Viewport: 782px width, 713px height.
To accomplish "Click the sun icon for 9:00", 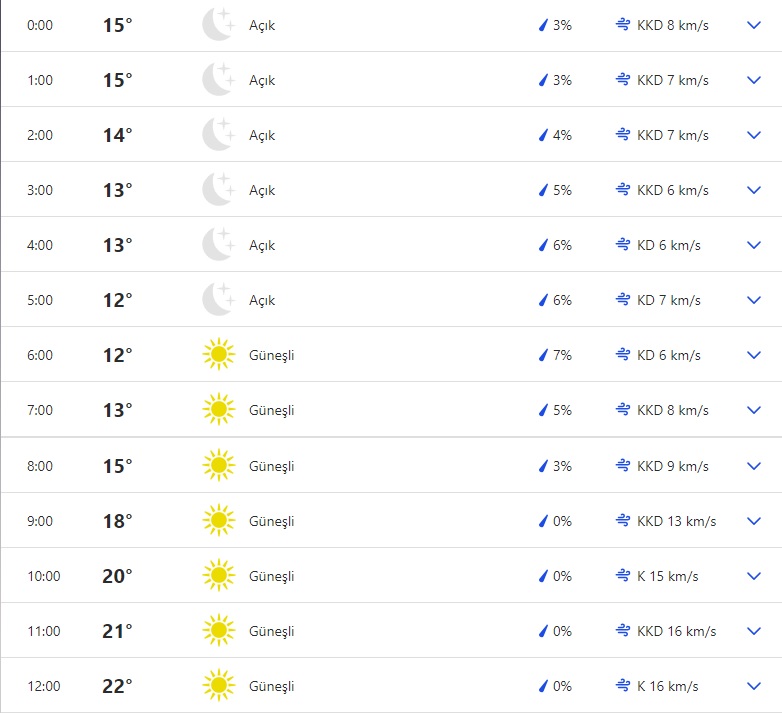I will tap(218, 521).
